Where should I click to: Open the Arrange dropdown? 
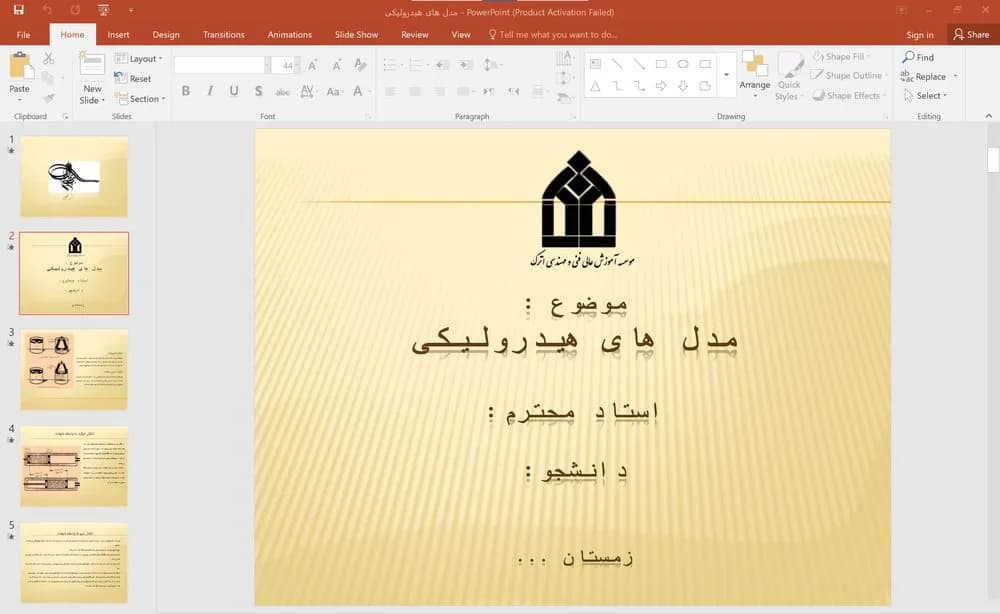click(x=755, y=75)
